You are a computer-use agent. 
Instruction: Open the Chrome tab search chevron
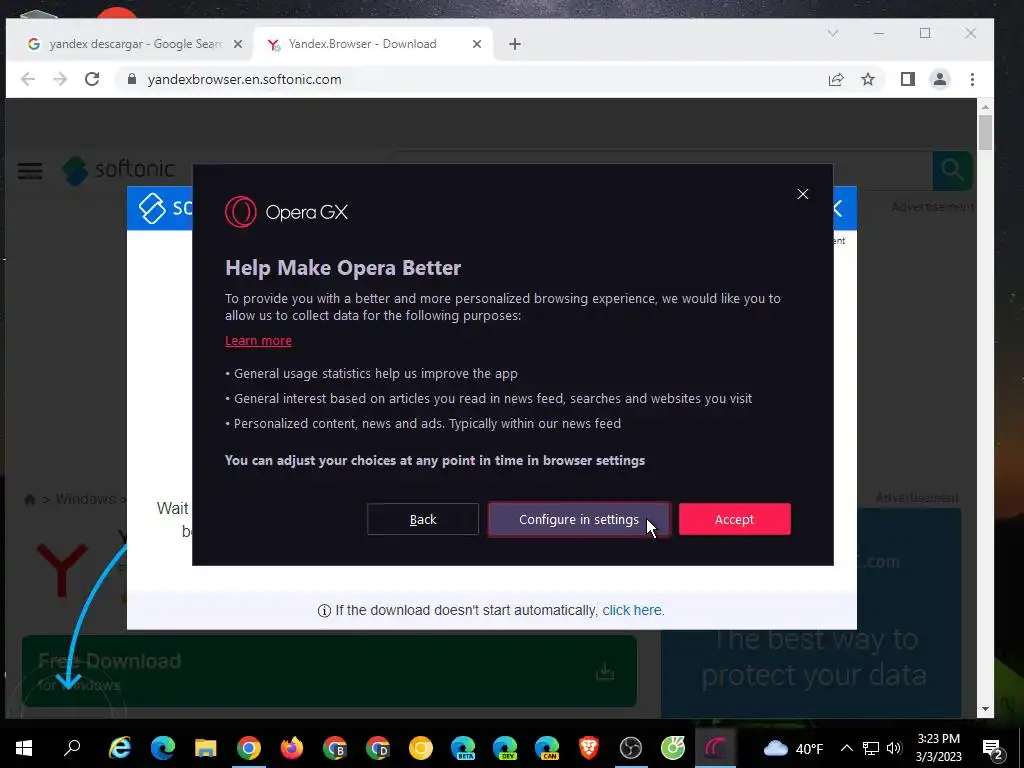click(x=833, y=33)
